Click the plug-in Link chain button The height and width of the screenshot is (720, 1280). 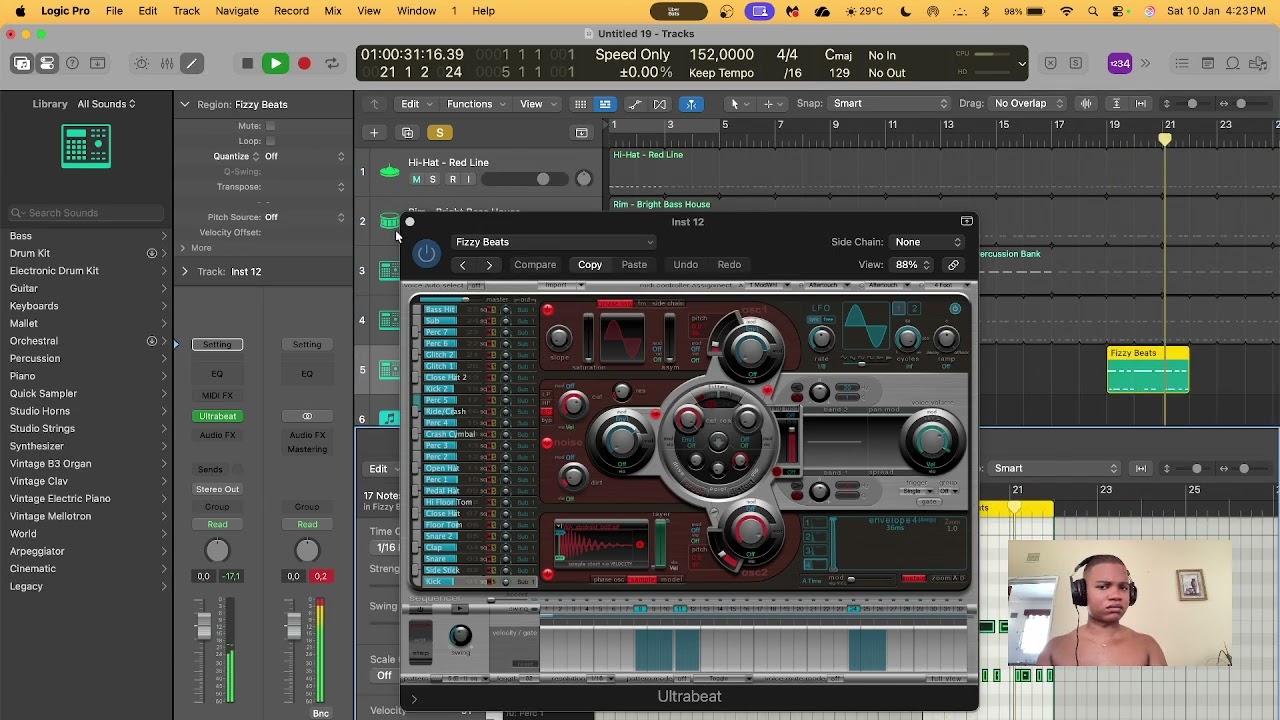[954, 265]
